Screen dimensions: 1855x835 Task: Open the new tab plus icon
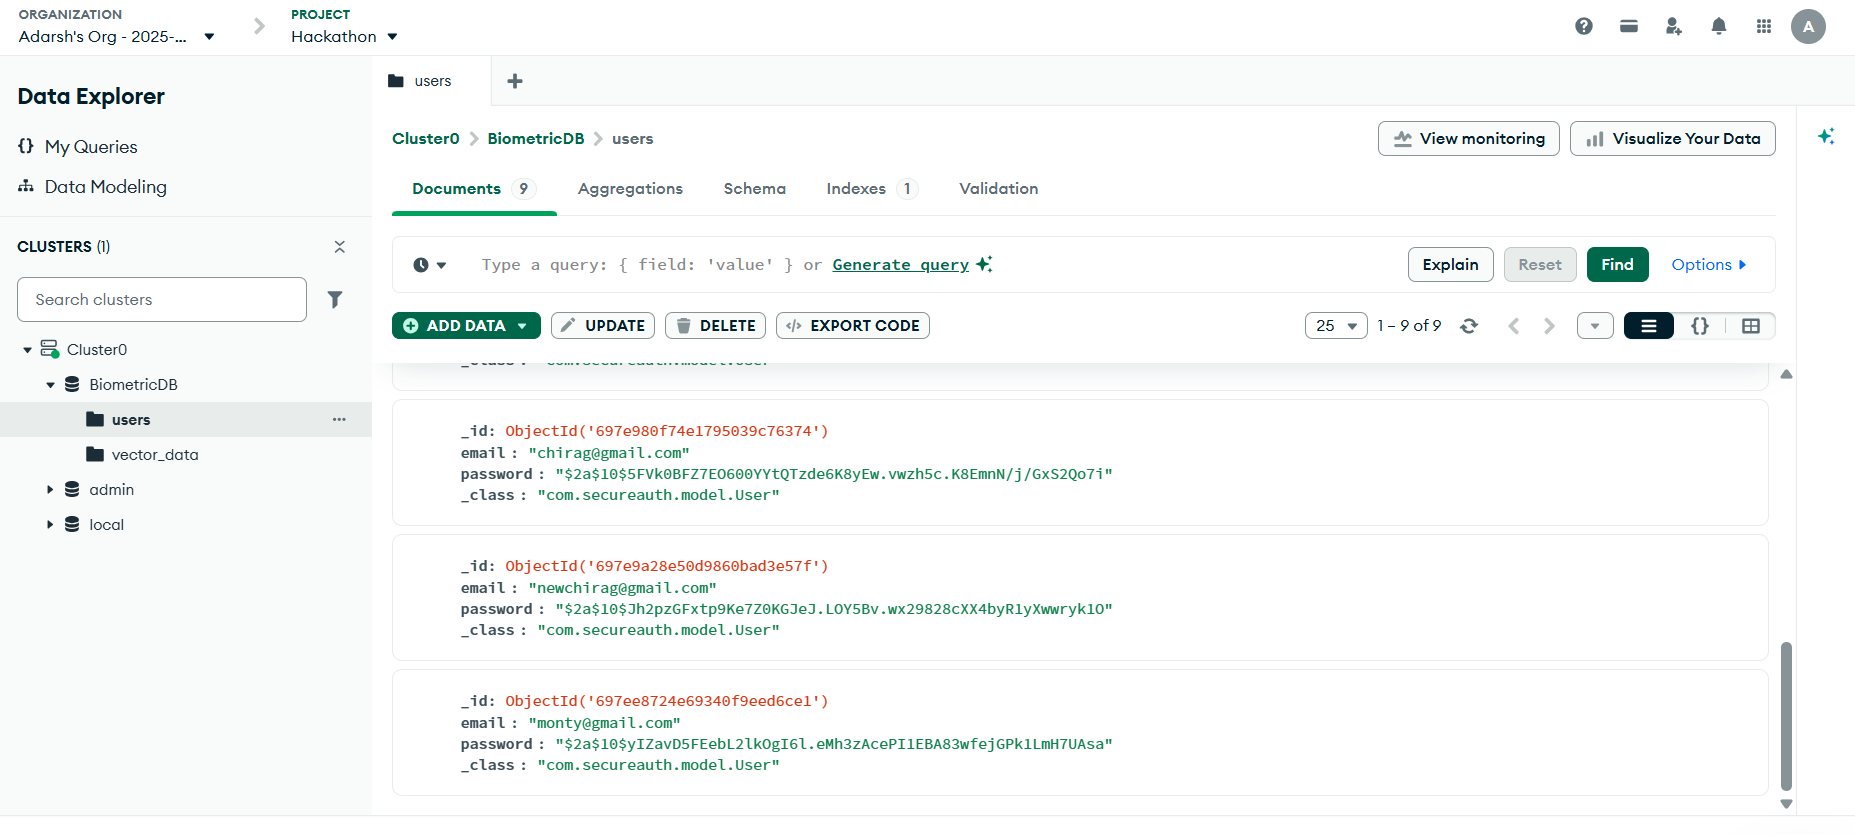click(515, 81)
